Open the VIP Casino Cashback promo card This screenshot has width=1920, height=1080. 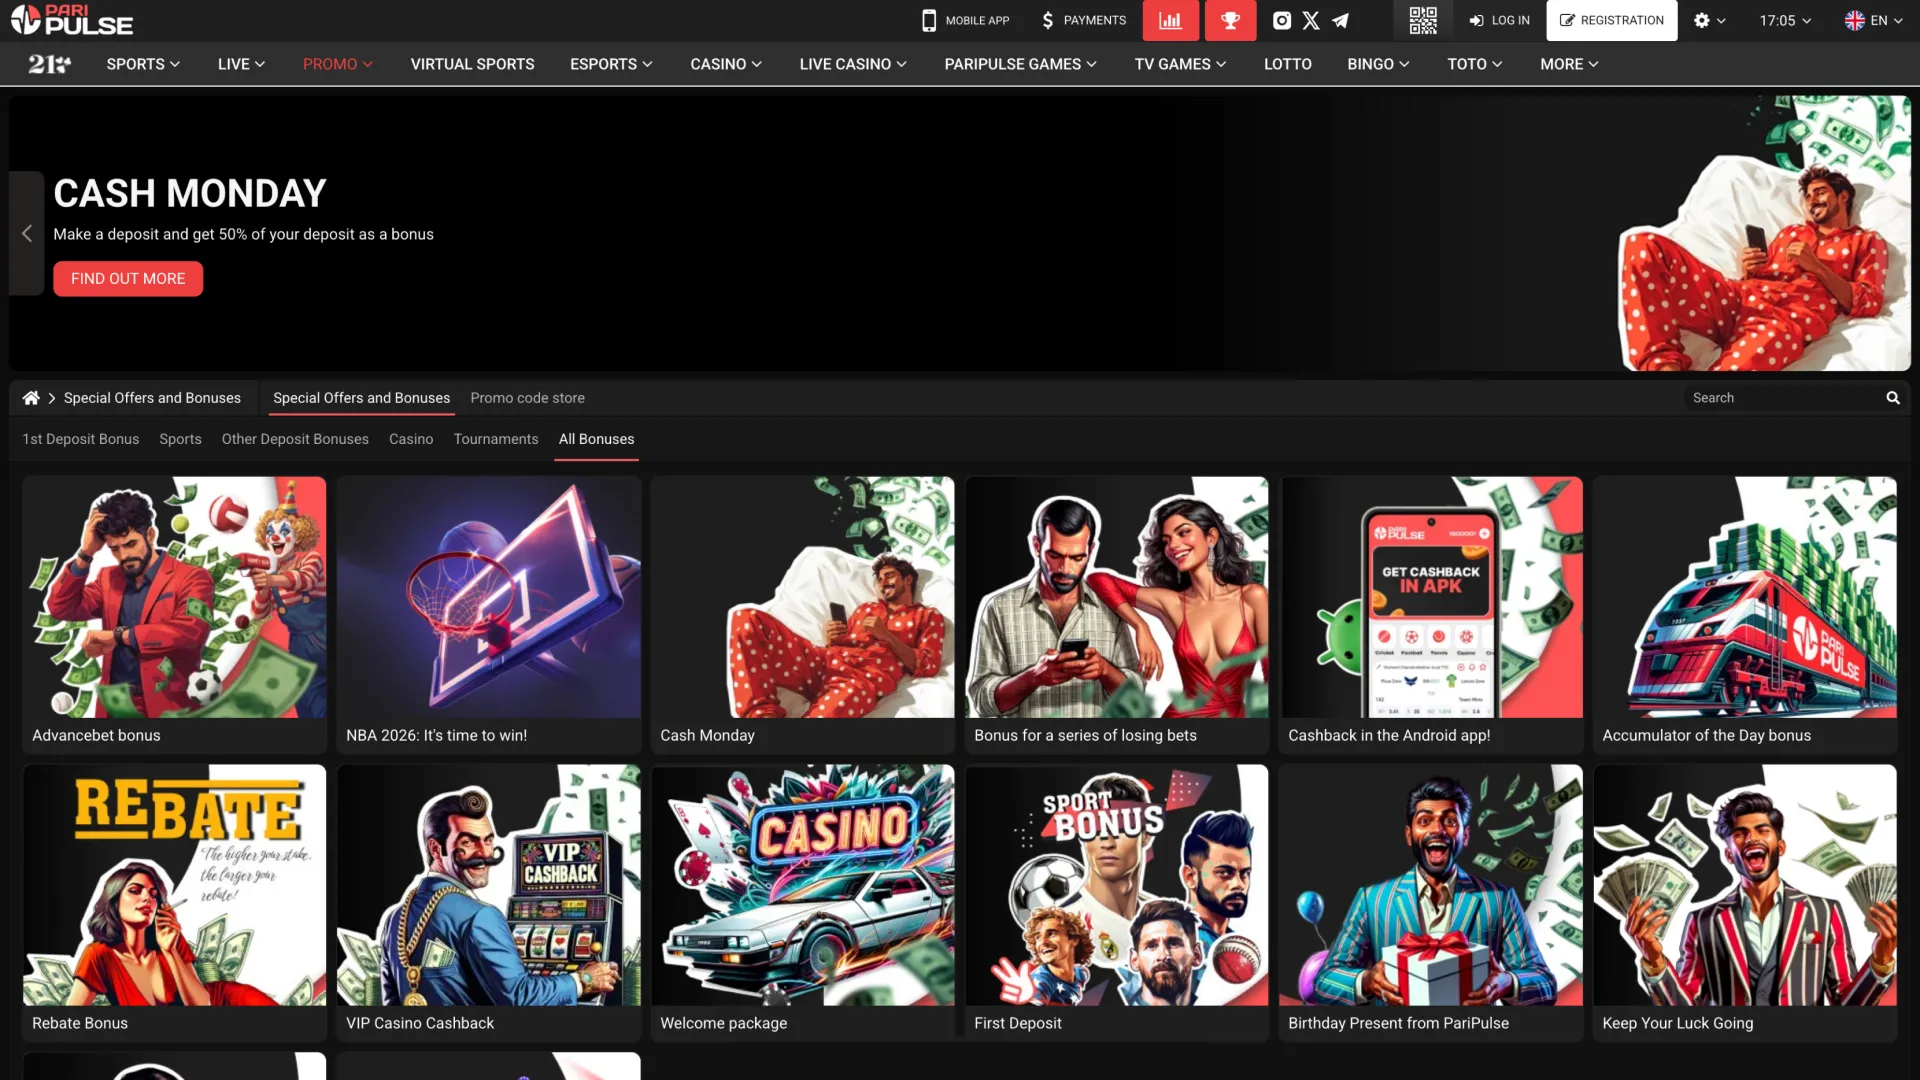(x=488, y=900)
